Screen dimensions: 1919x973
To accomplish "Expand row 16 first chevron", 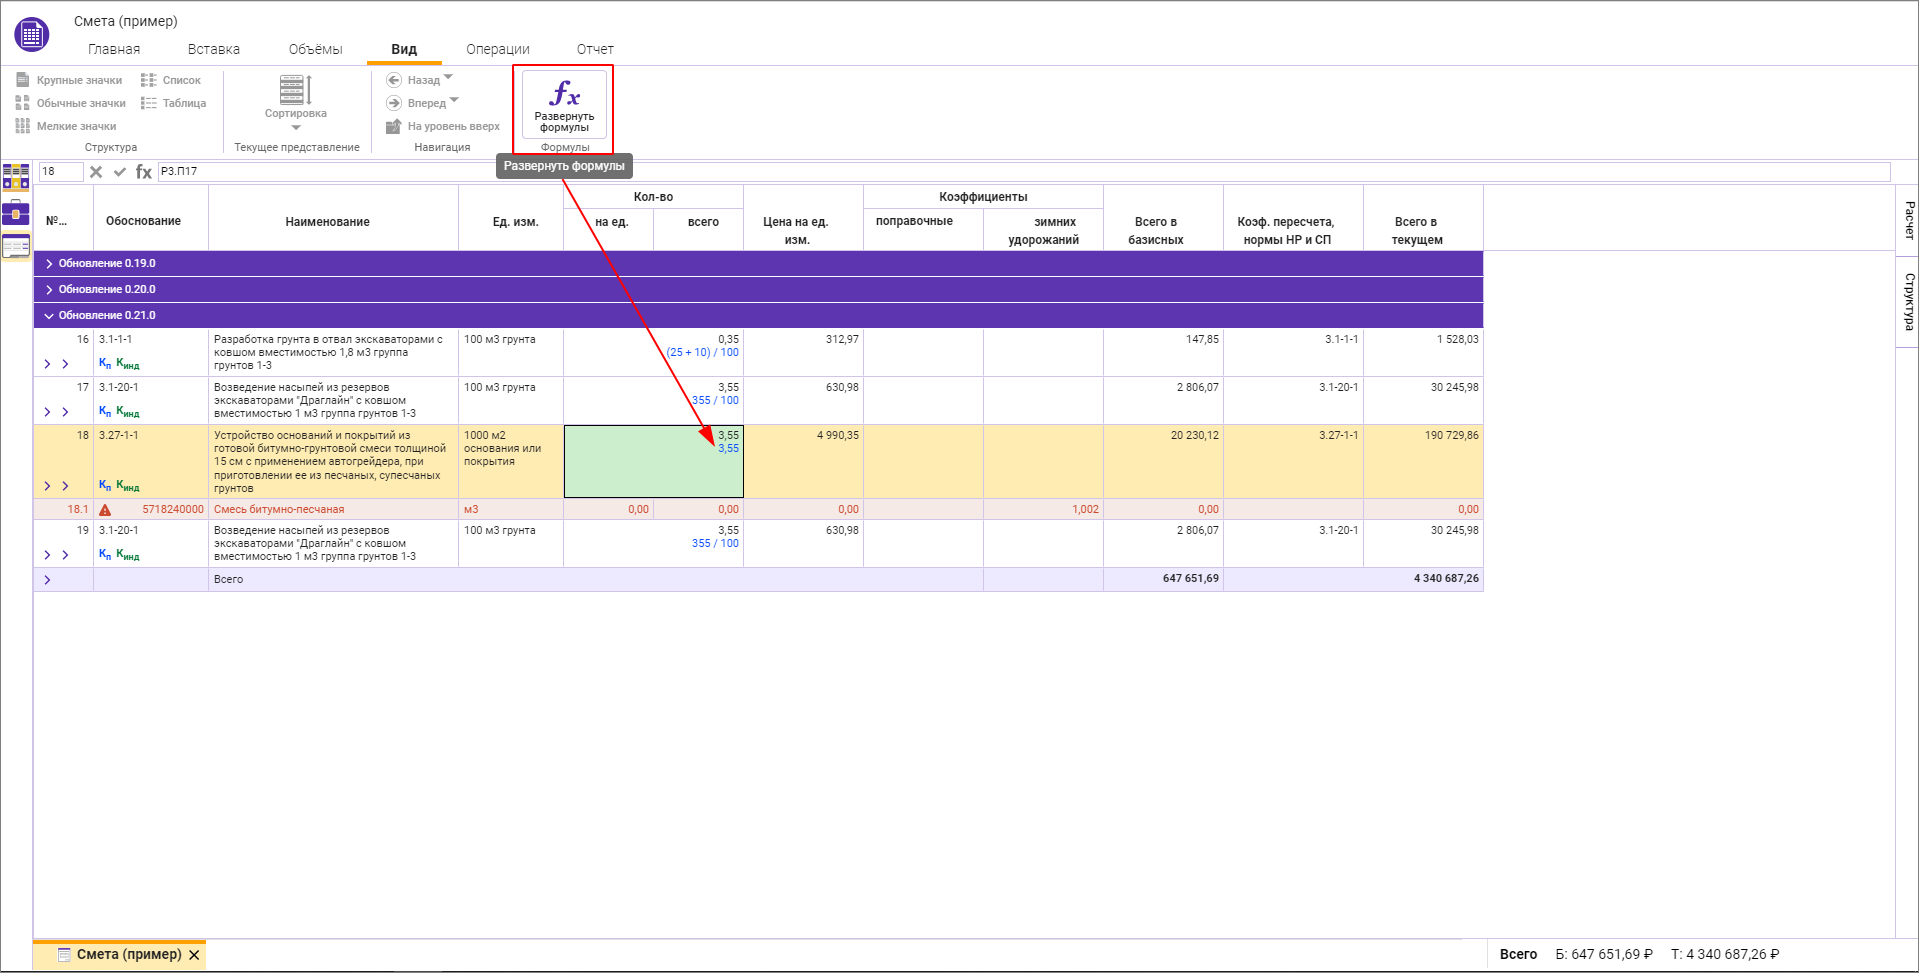I will pos(47,364).
